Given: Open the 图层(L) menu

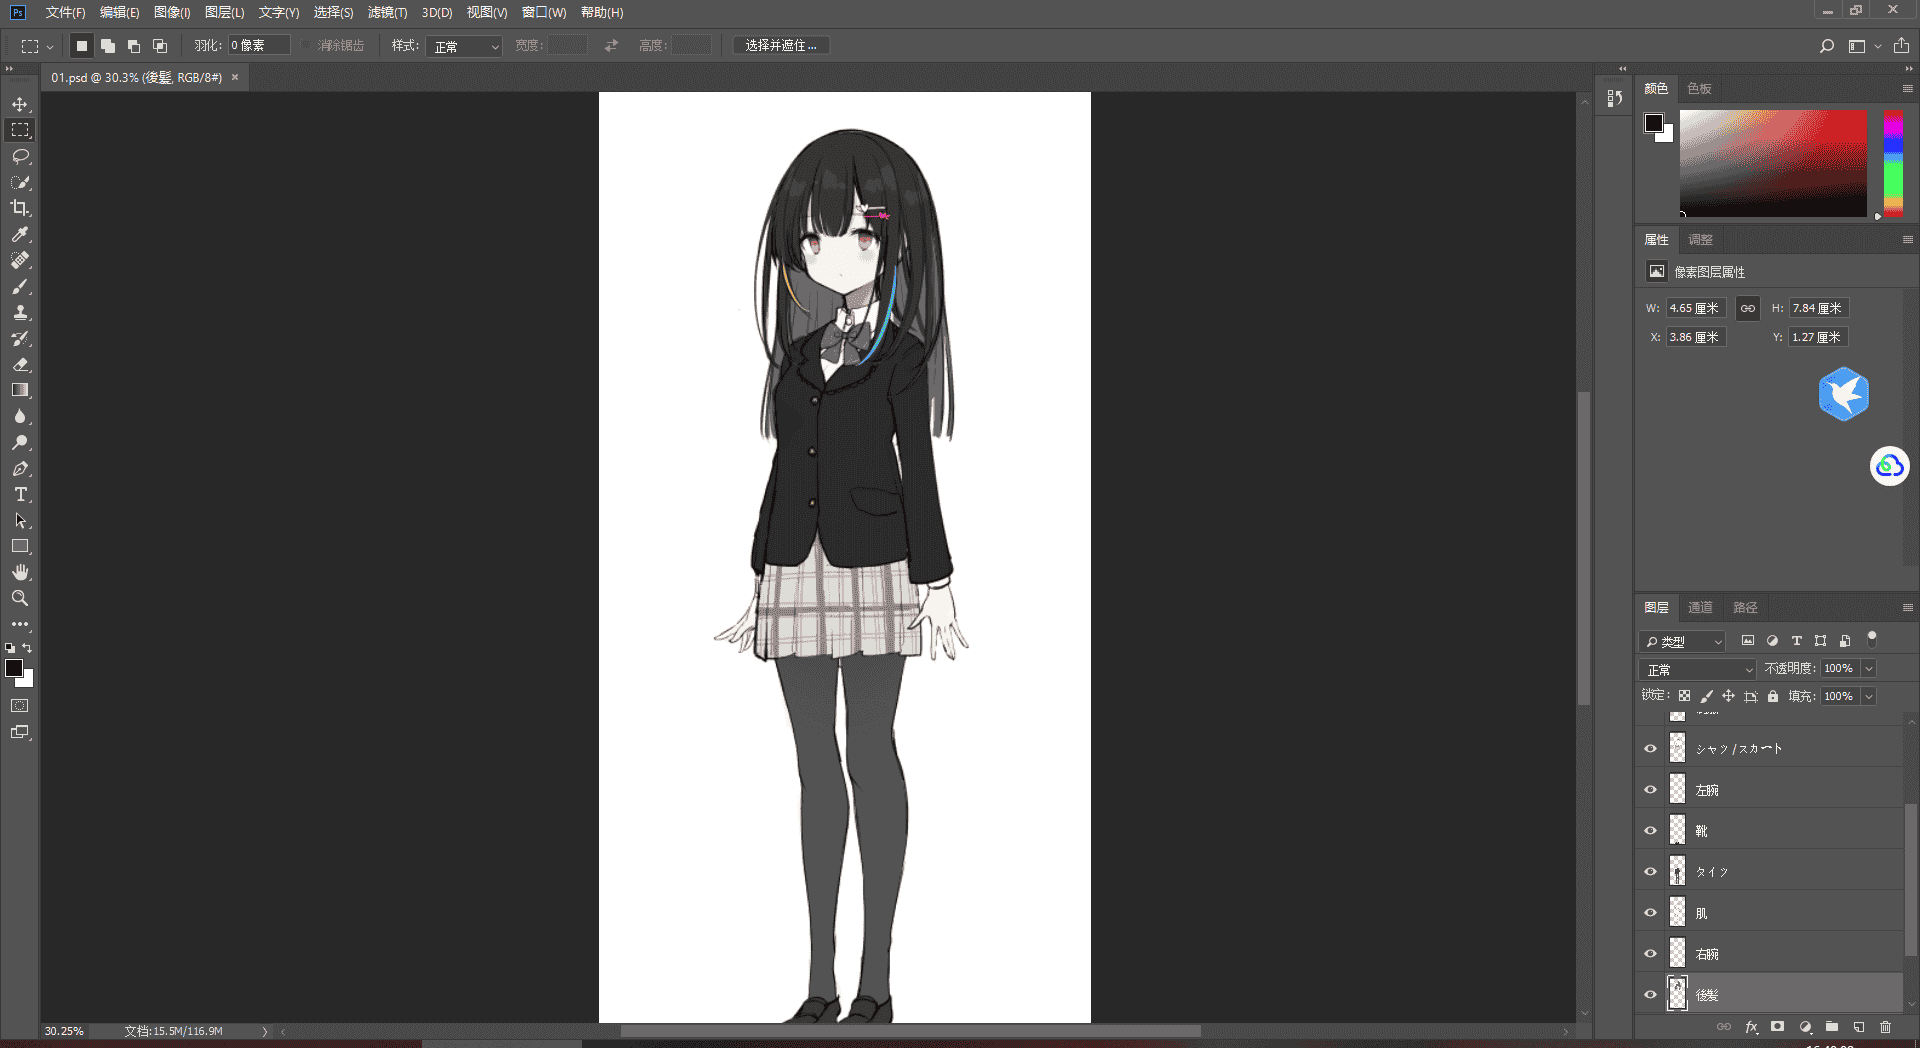Looking at the screenshot, I should click(x=224, y=13).
